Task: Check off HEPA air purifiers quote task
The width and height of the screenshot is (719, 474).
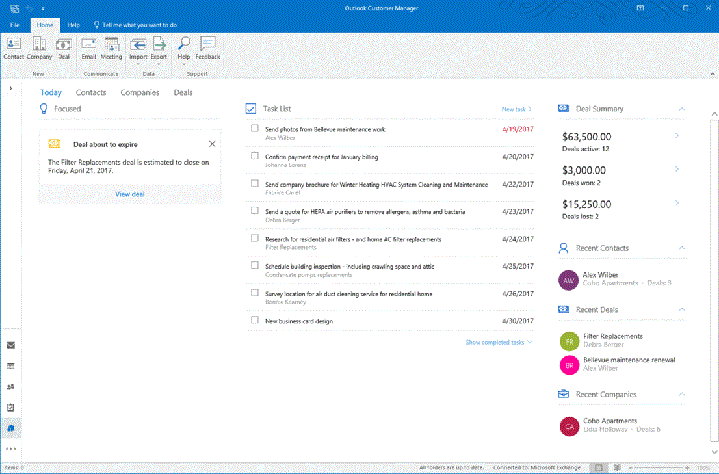Action: (255, 210)
